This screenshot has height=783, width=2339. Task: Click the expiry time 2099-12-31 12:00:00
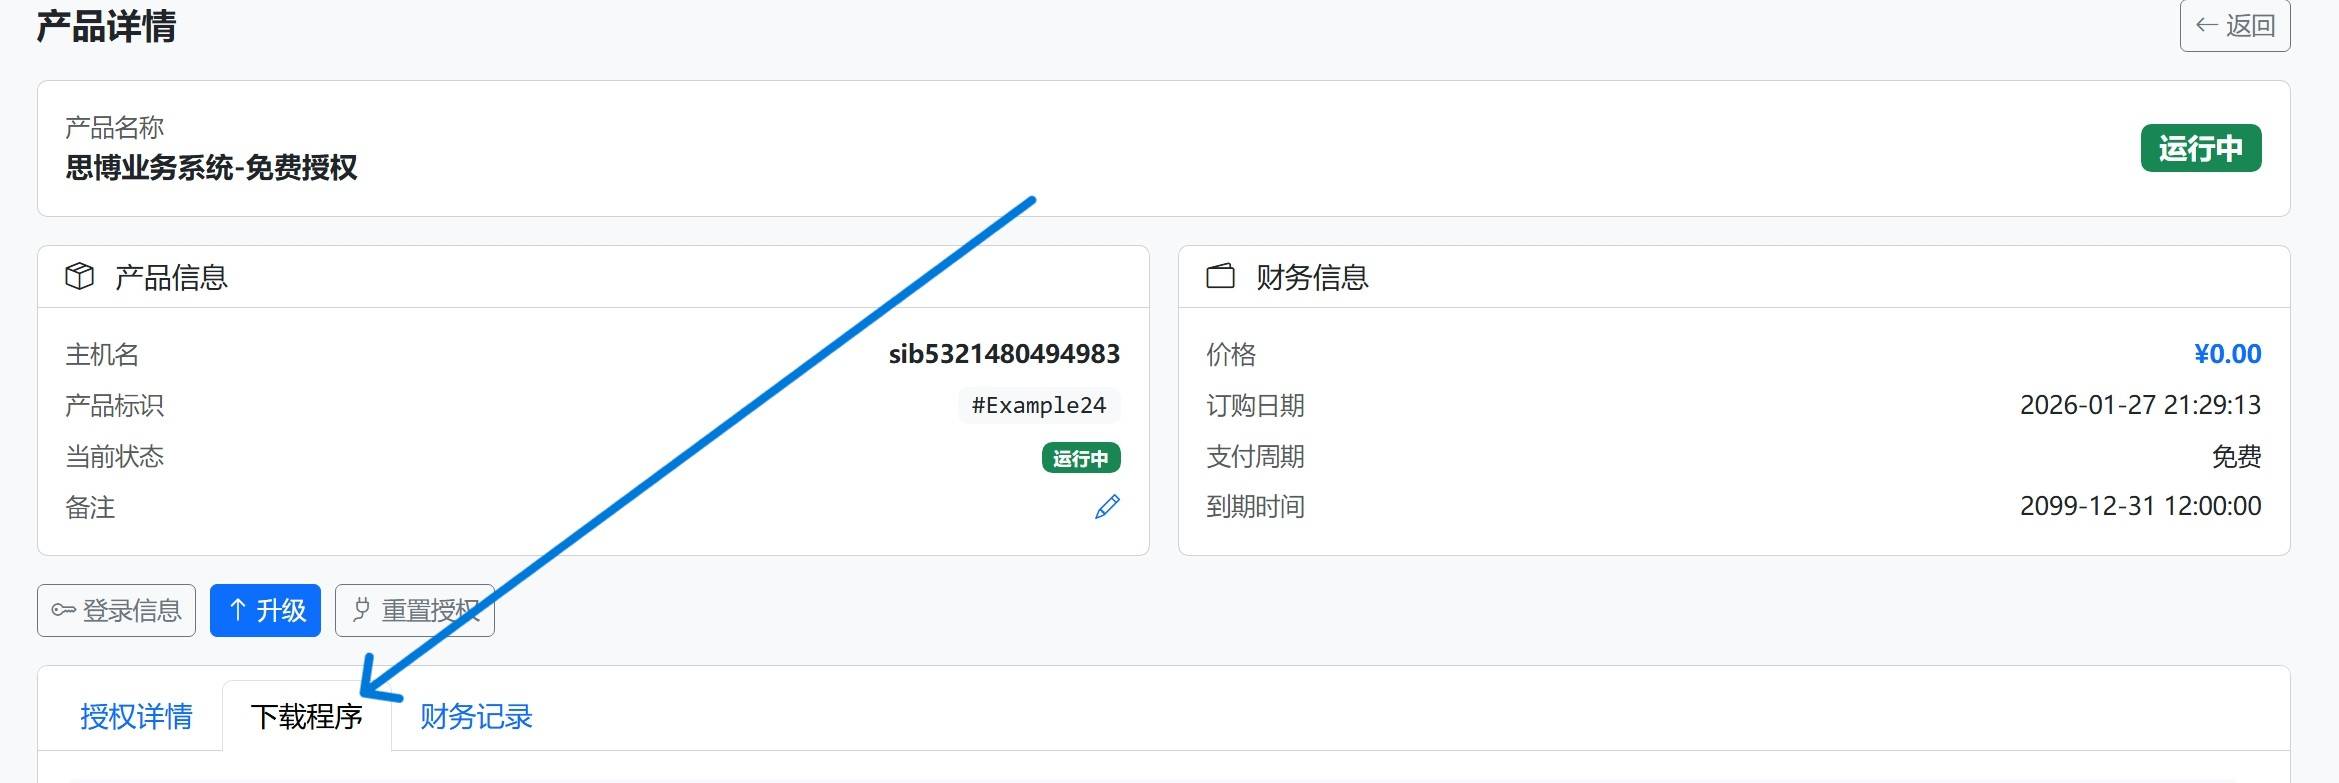pyautogui.click(x=2140, y=506)
